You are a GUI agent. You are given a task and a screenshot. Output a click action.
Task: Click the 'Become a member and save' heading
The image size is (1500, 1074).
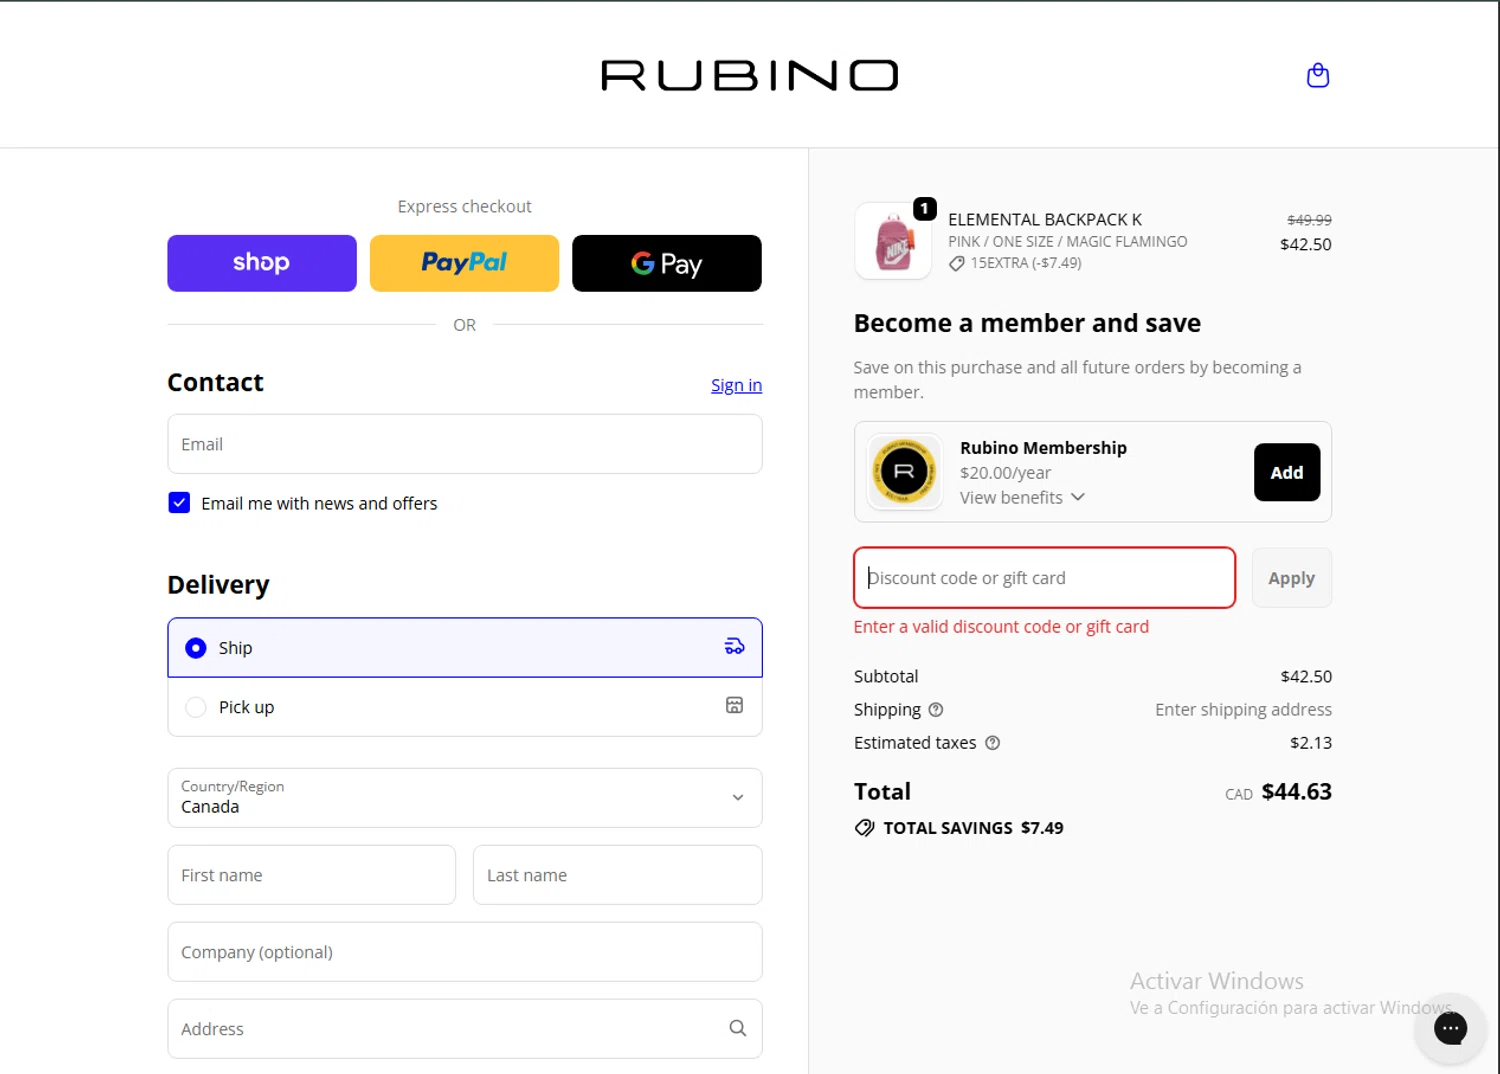[1027, 323]
